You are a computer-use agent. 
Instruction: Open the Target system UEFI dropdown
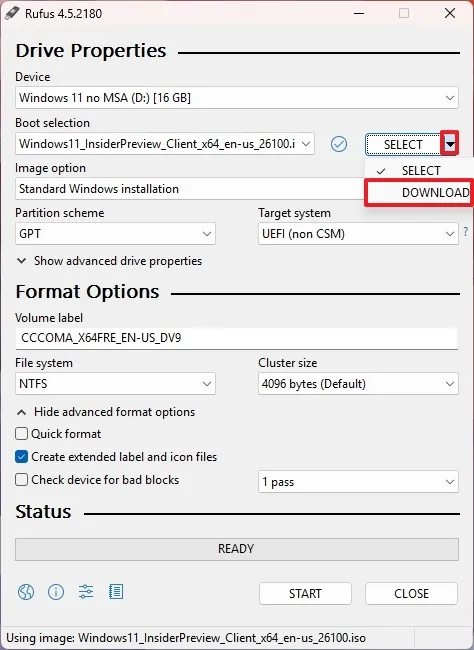[x=358, y=234]
